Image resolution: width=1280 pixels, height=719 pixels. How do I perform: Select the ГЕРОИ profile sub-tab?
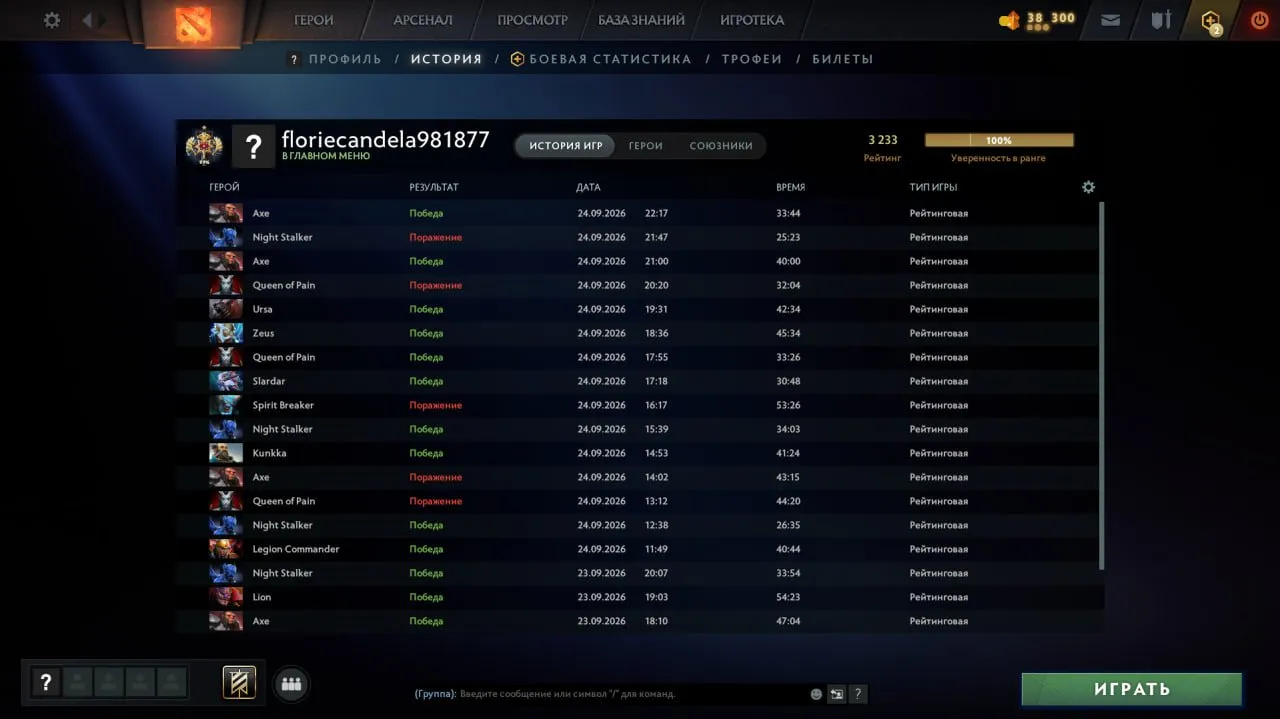[x=646, y=146]
